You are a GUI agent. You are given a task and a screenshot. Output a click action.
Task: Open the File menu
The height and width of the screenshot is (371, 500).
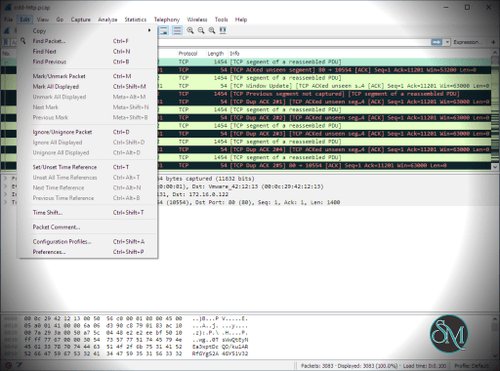(x=8, y=19)
